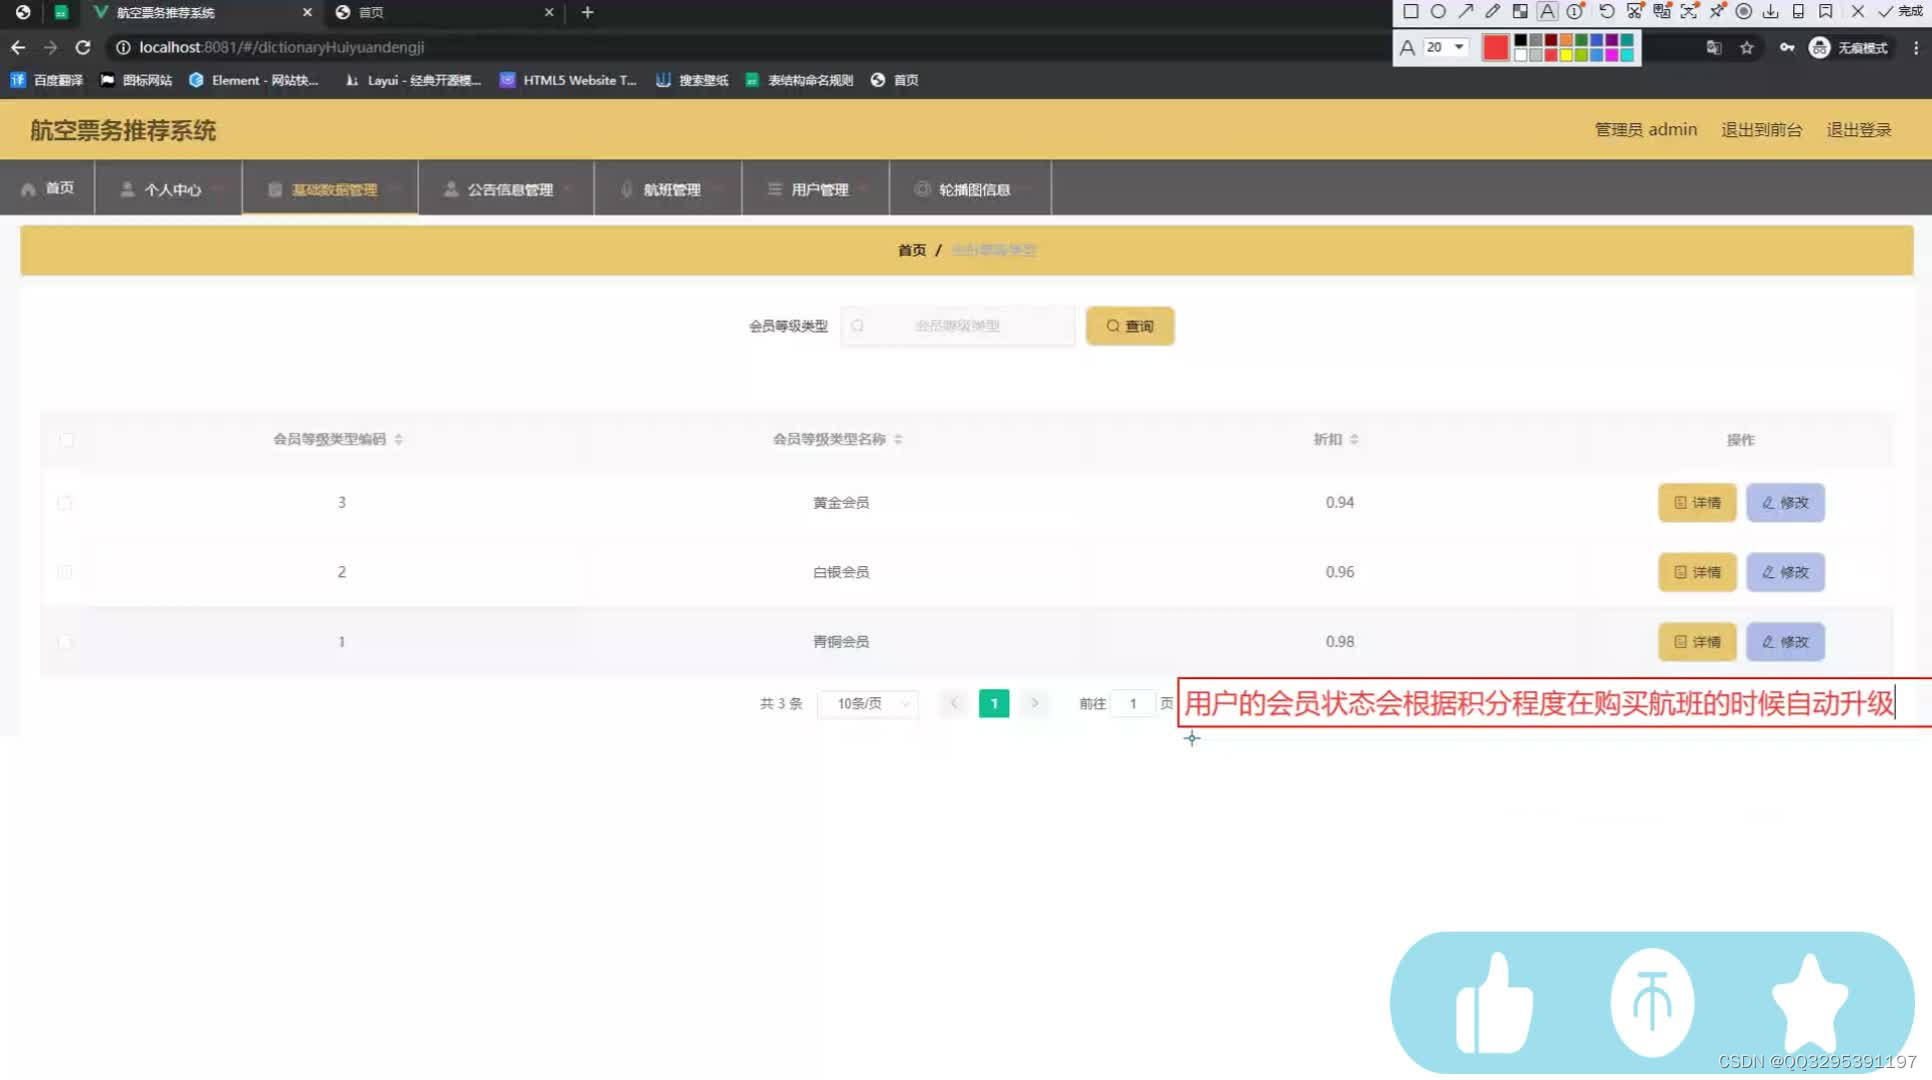Viewport: 1932px width, 1080px height.
Task: Click 修改 for 黄金会员 row
Action: pyautogui.click(x=1785, y=503)
